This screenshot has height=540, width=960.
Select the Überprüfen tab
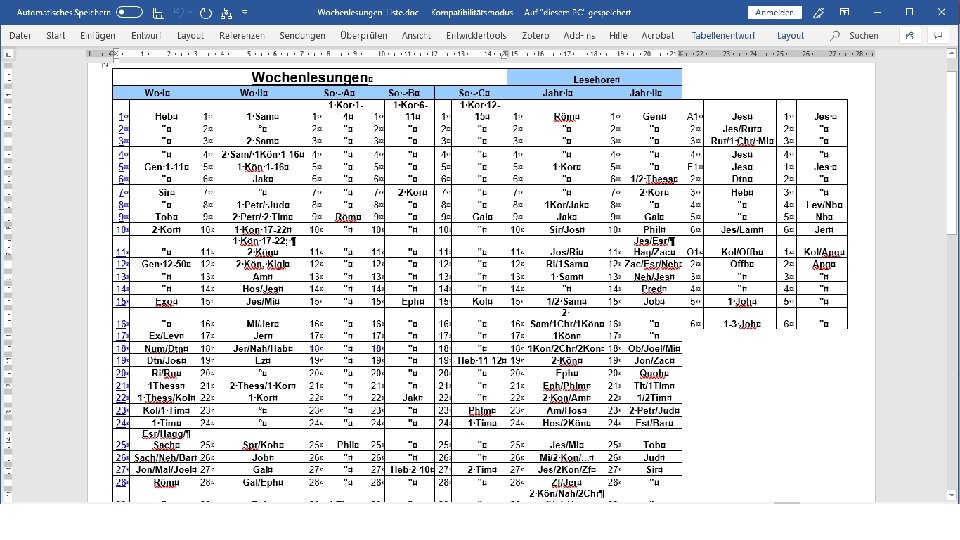[x=364, y=36]
